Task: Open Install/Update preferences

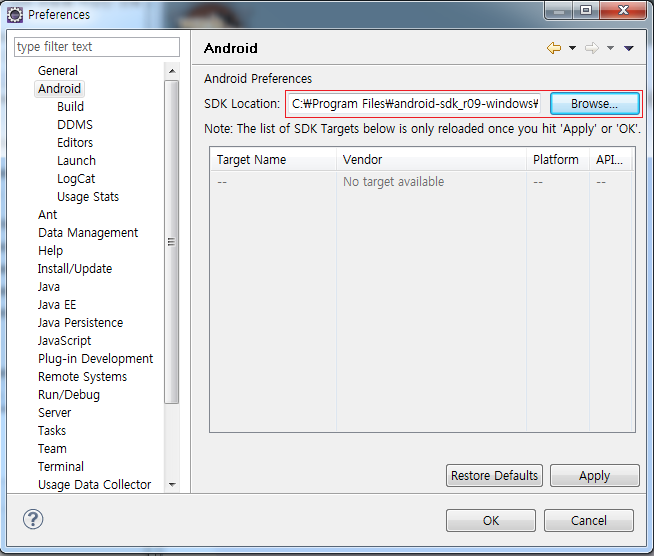Action: pos(75,268)
